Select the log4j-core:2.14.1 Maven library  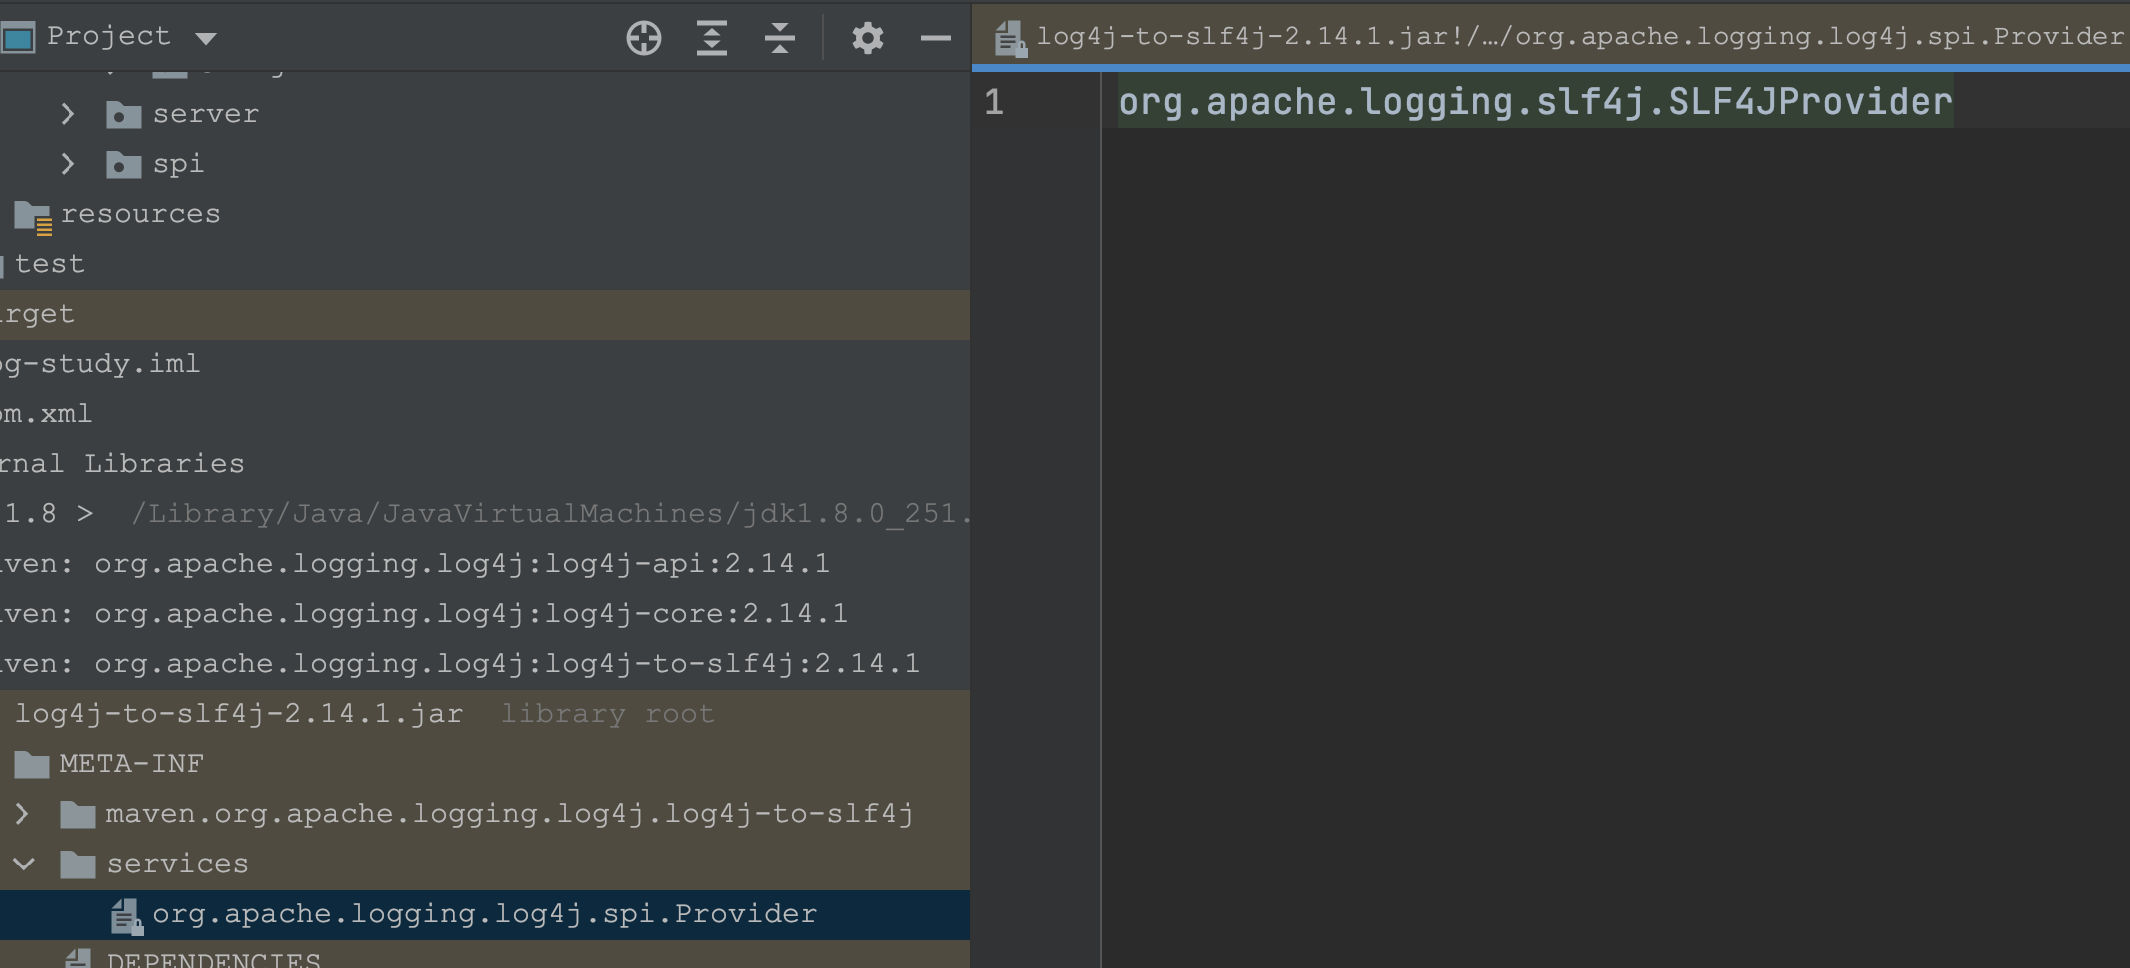[x=485, y=614]
